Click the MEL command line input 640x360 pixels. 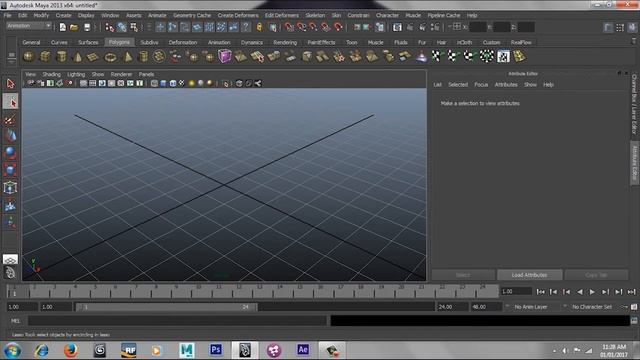click(x=177, y=321)
